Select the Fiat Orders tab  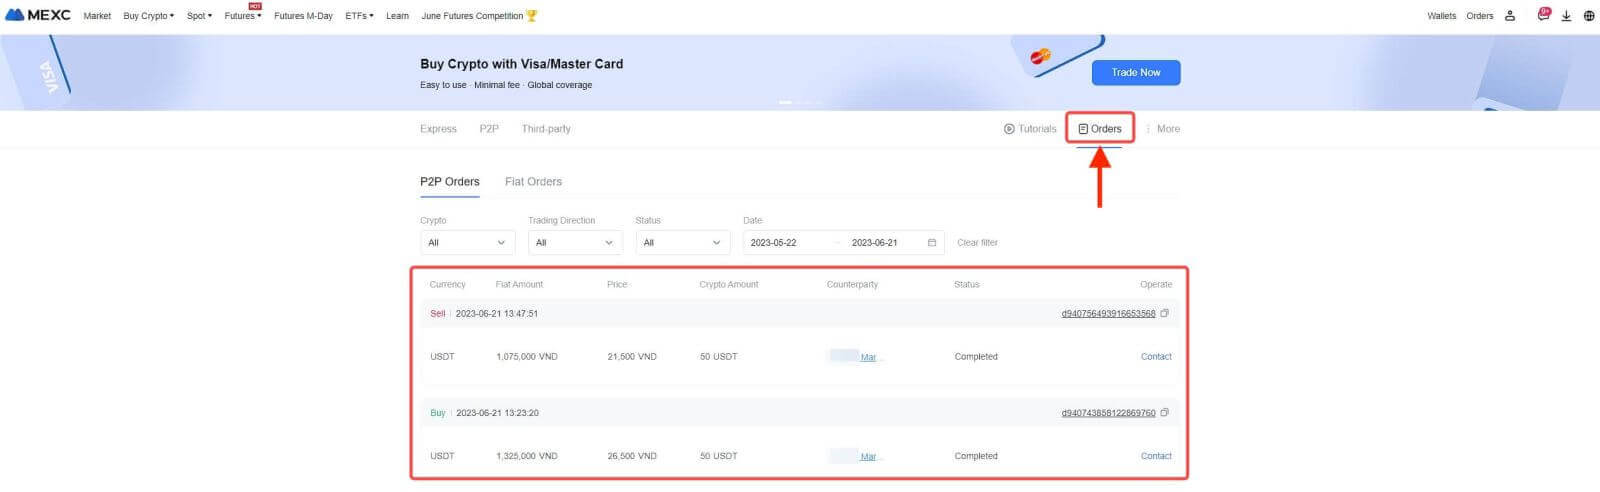tap(533, 182)
